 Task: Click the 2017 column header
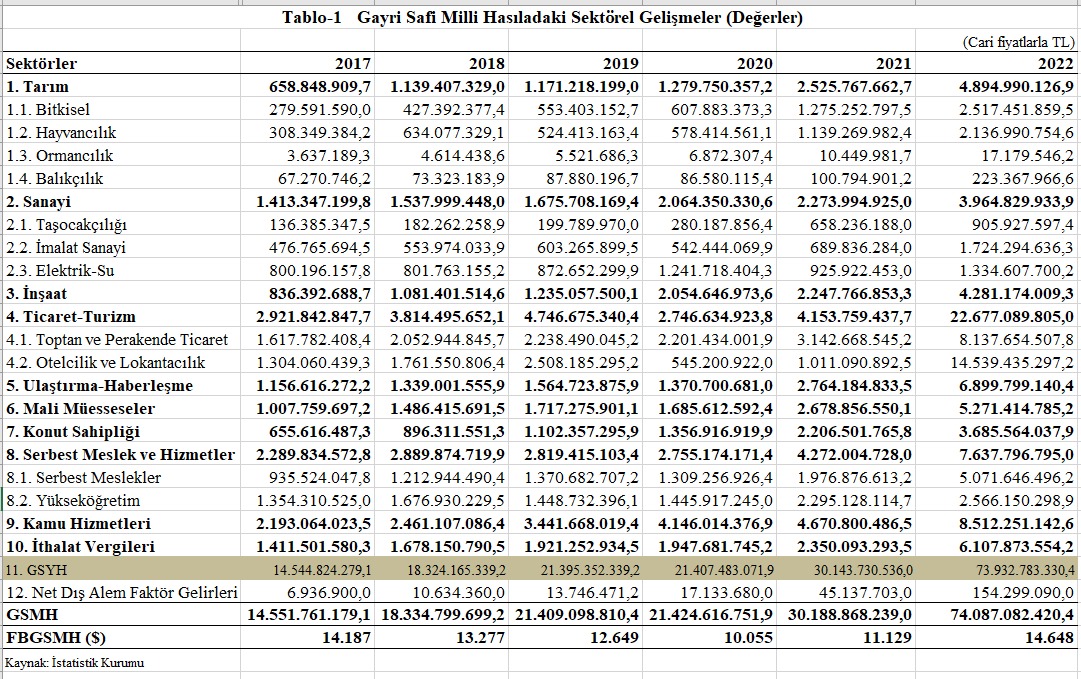(x=353, y=63)
